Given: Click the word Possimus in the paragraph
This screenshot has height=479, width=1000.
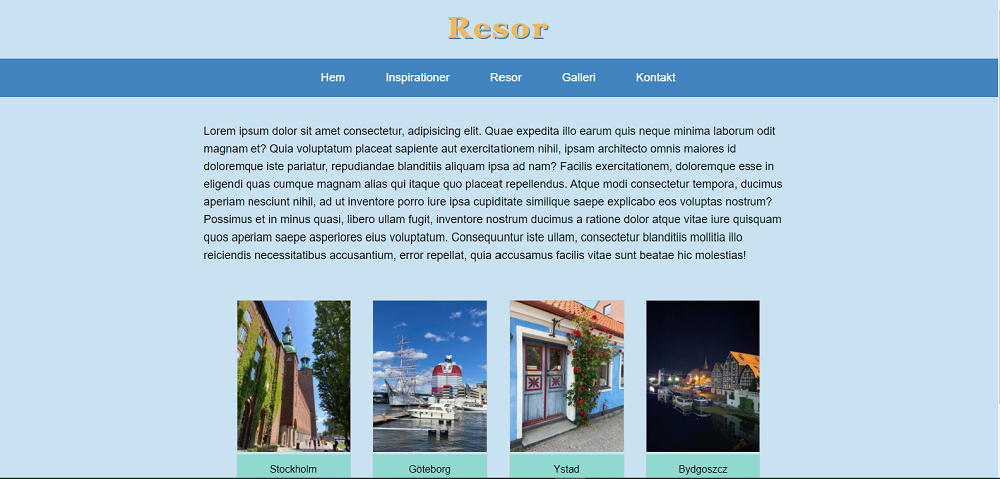Looking at the screenshot, I should tap(226, 220).
